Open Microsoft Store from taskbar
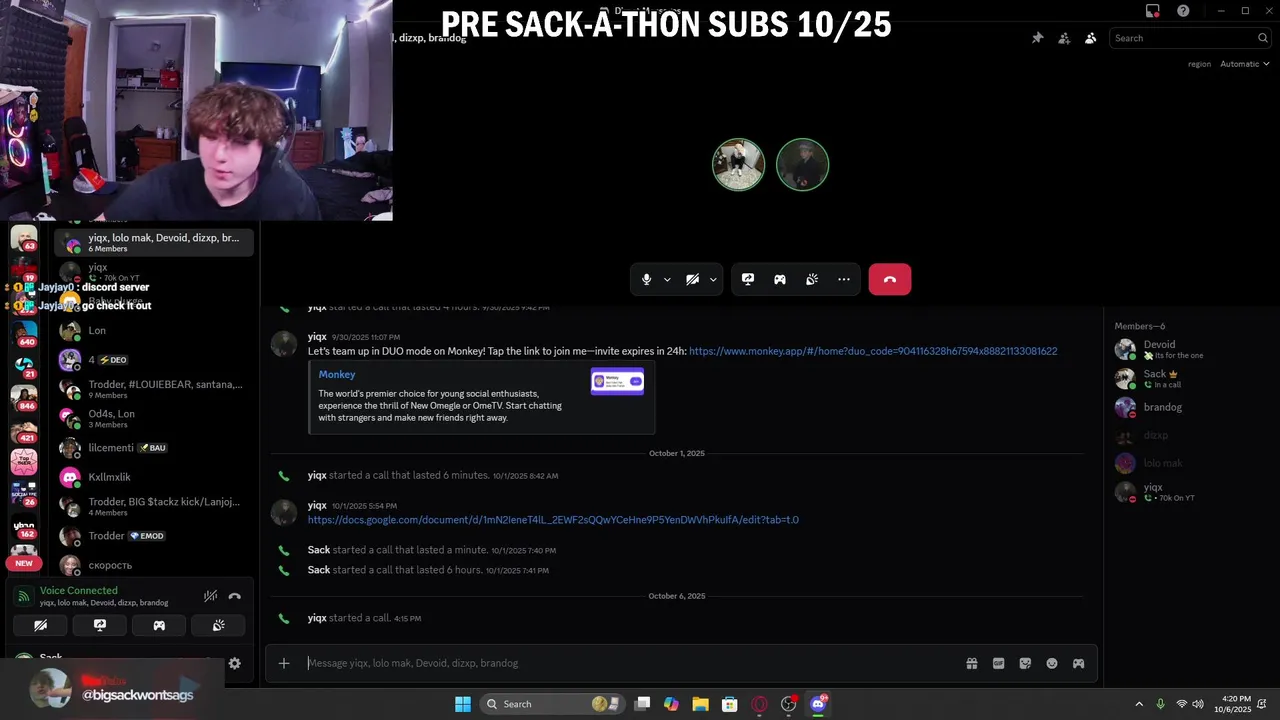1280x720 pixels. (730, 704)
